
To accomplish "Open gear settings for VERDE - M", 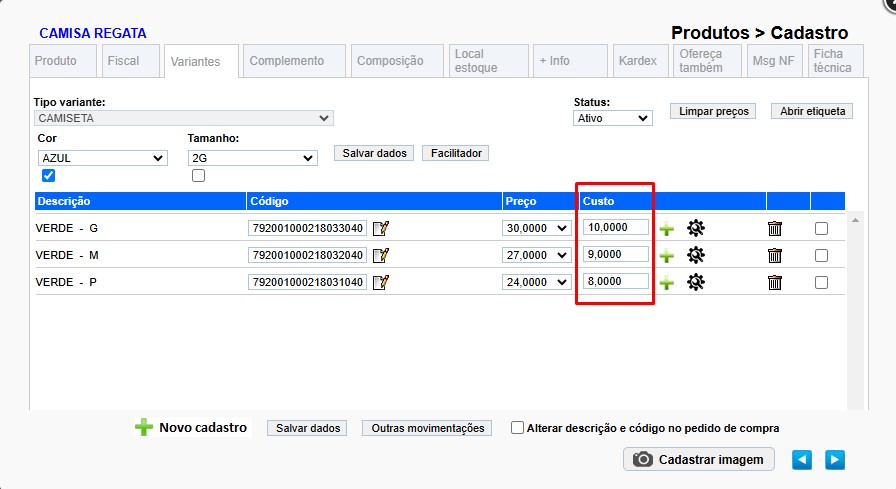I will (695, 255).
